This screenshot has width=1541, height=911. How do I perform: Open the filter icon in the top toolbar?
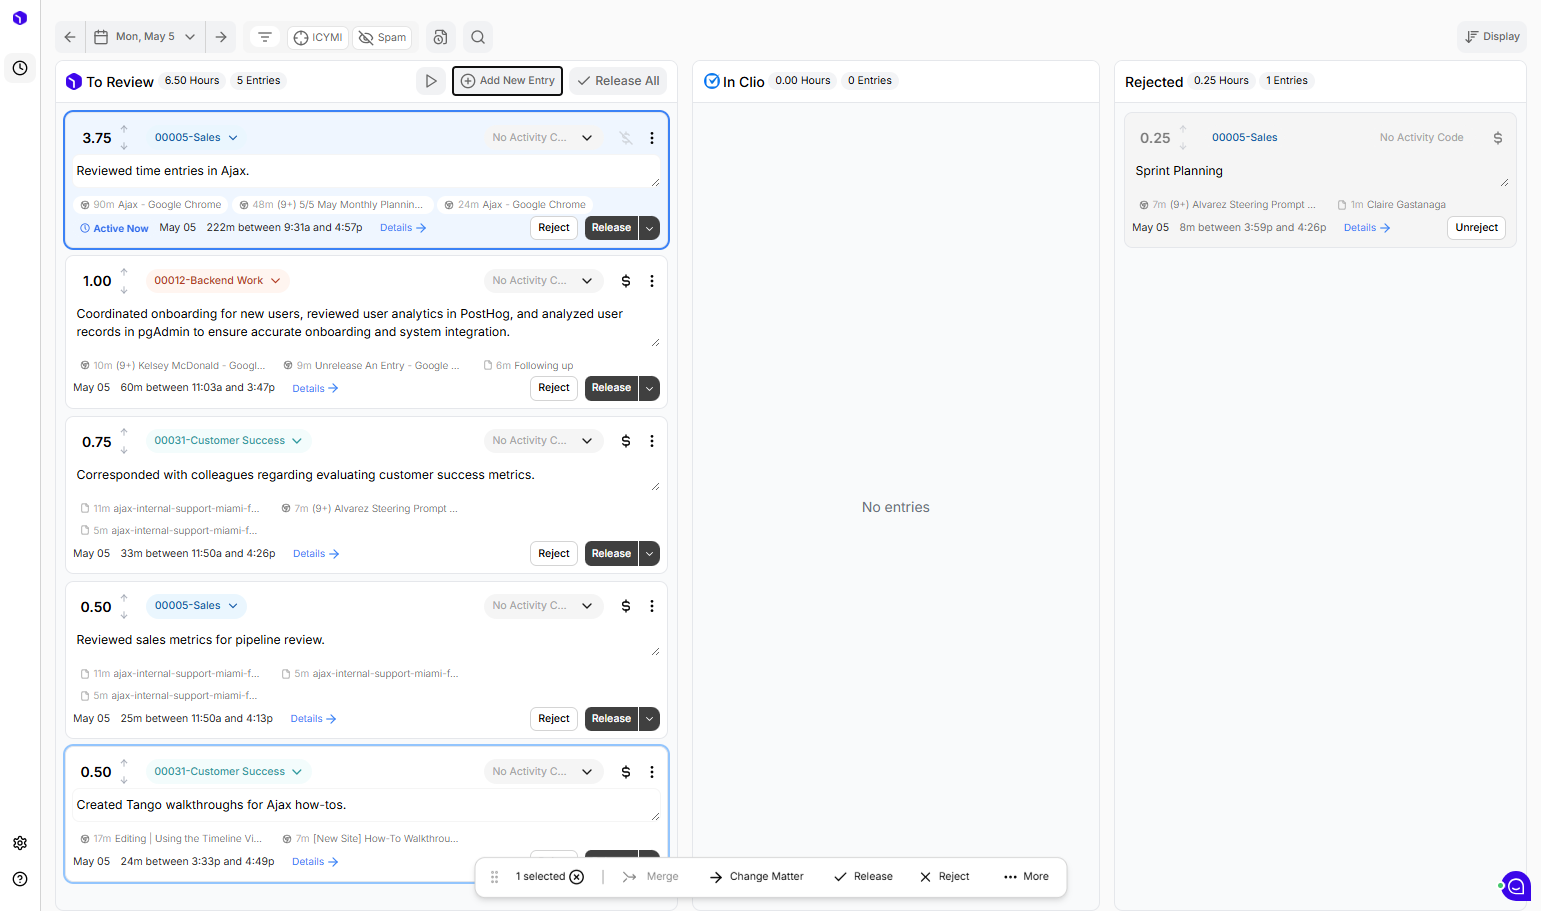(265, 37)
